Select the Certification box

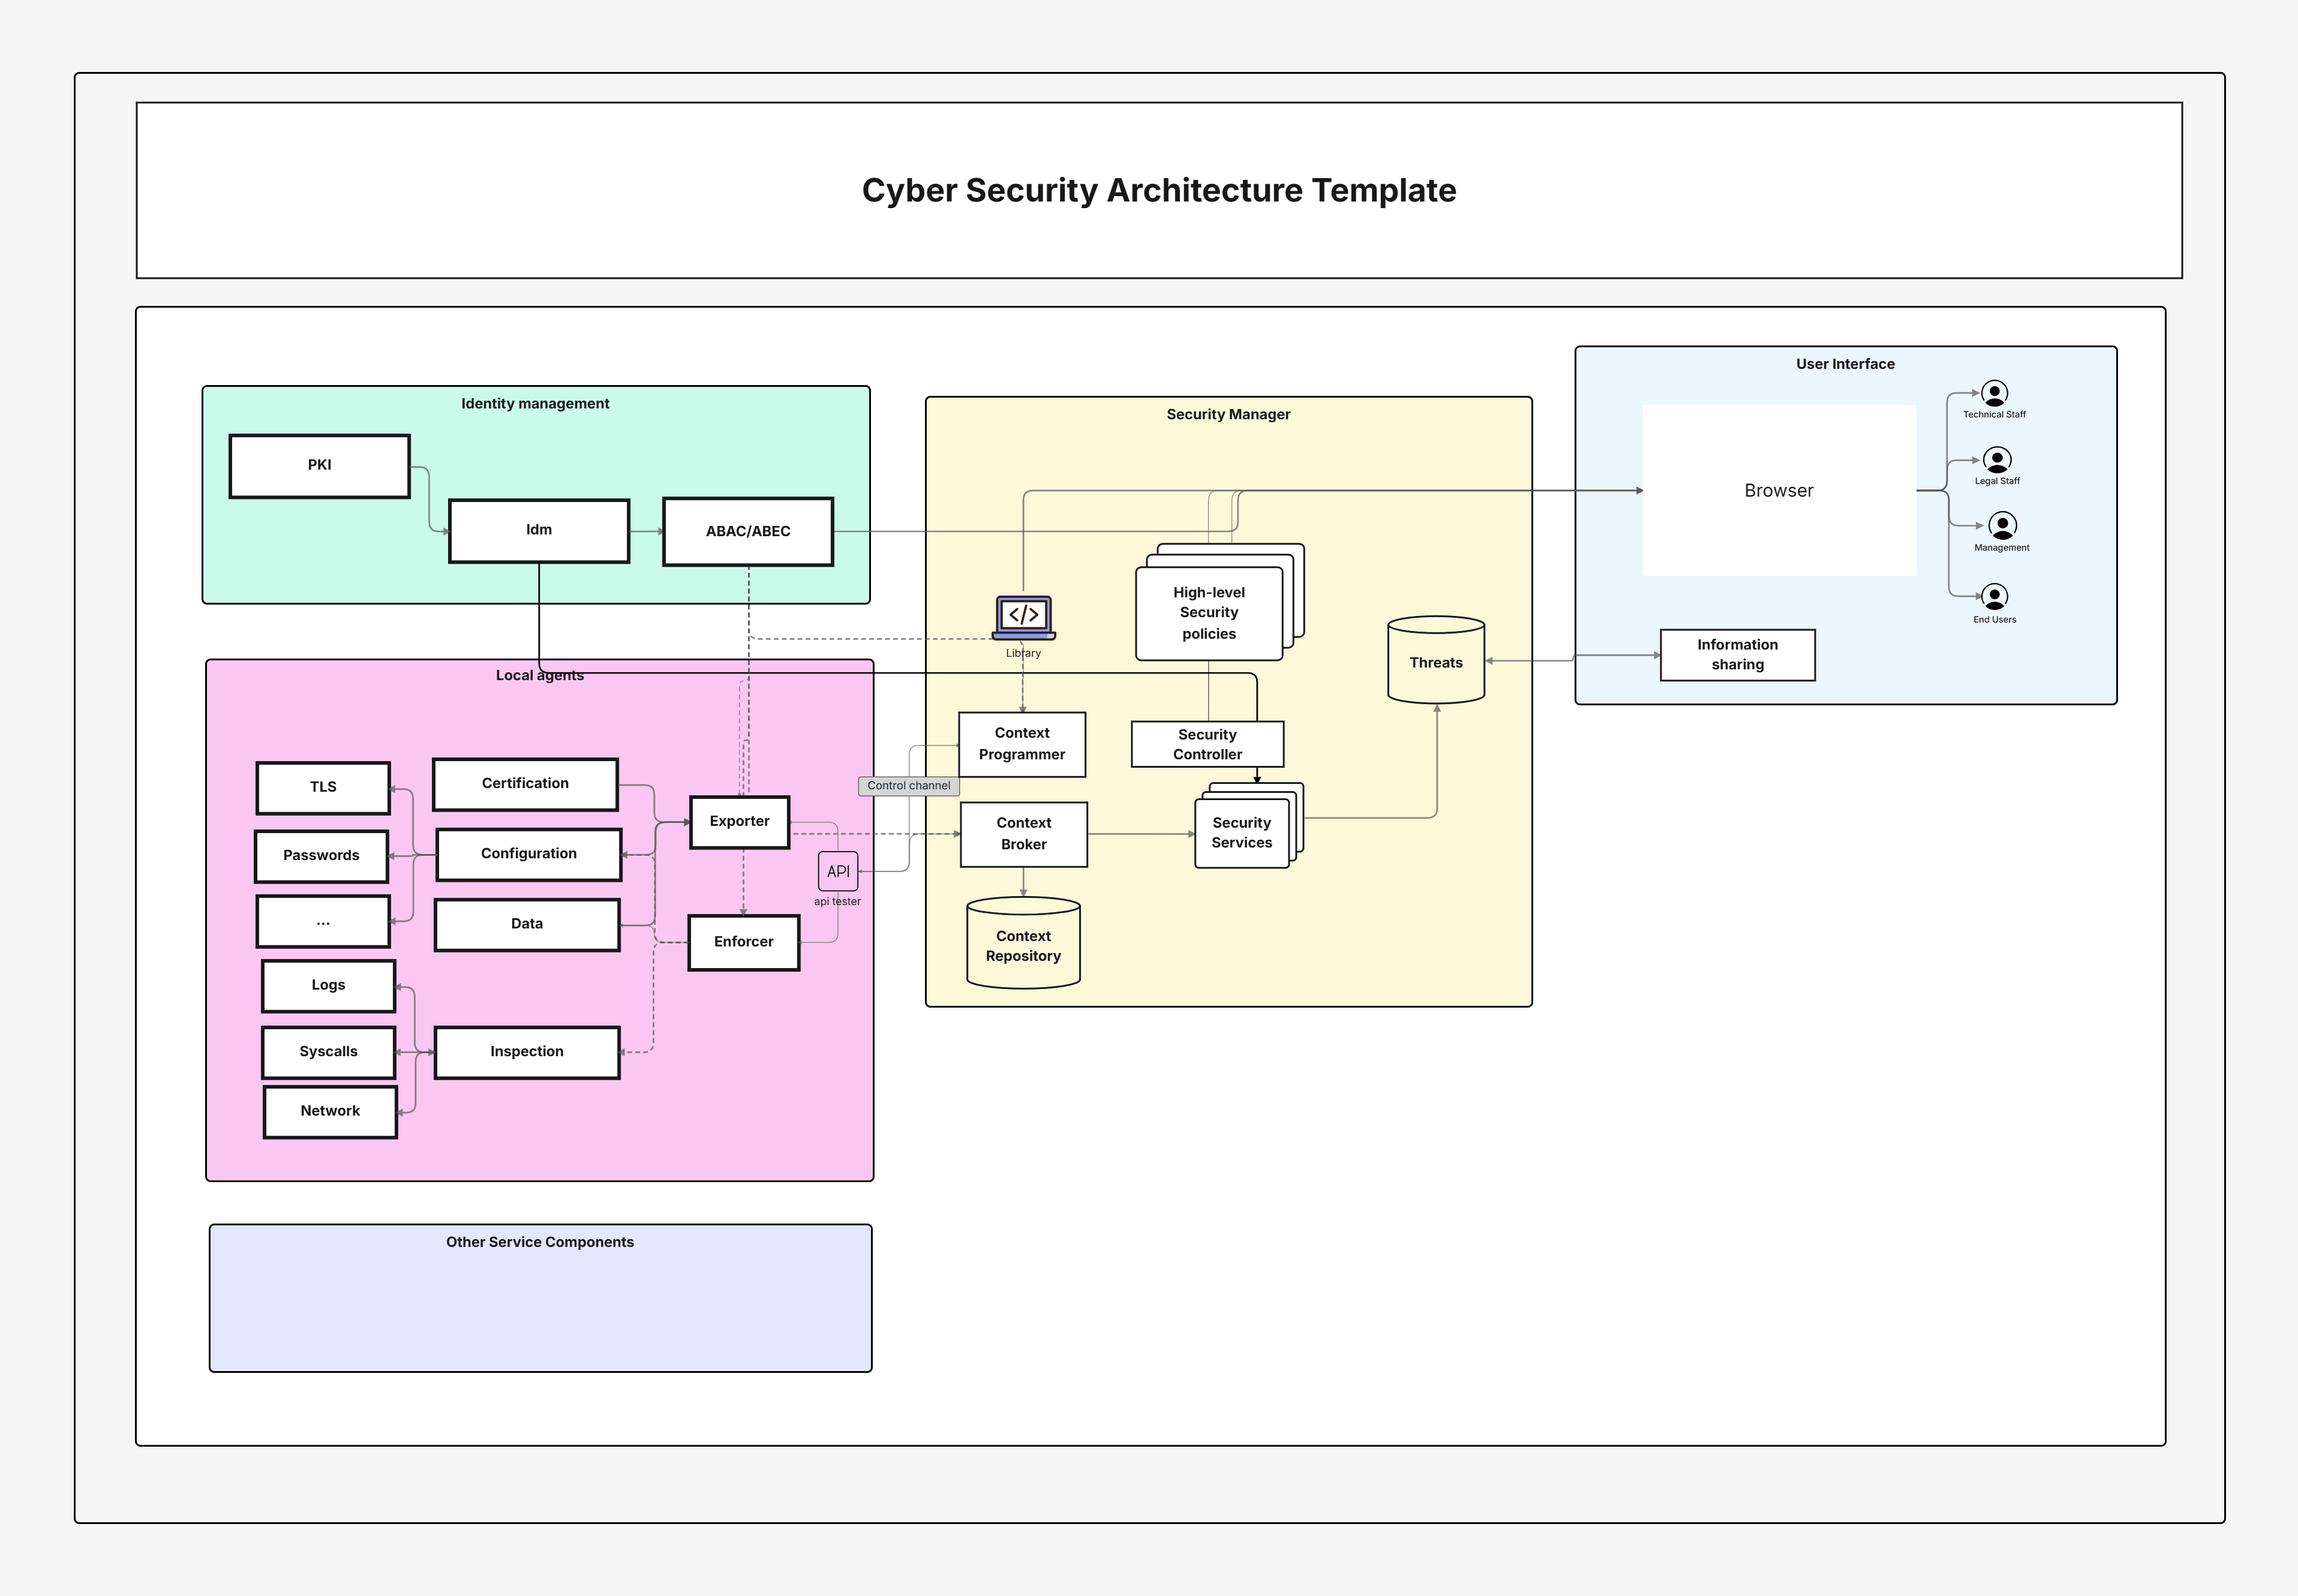pos(525,784)
